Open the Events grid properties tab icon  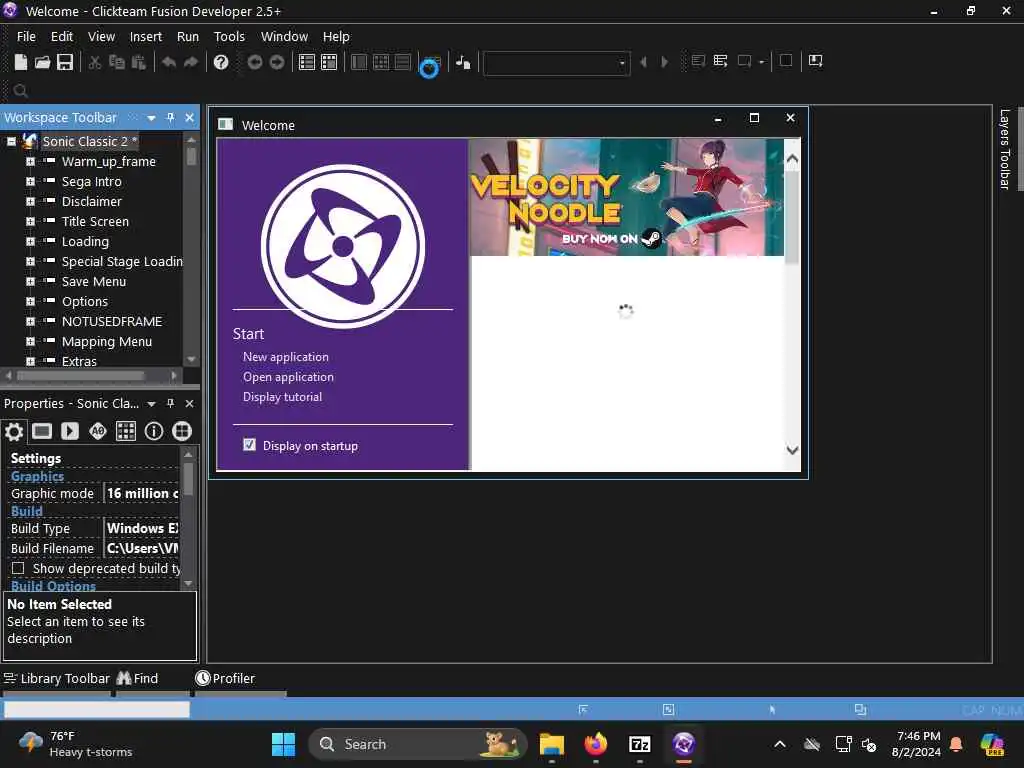point(126,431)
